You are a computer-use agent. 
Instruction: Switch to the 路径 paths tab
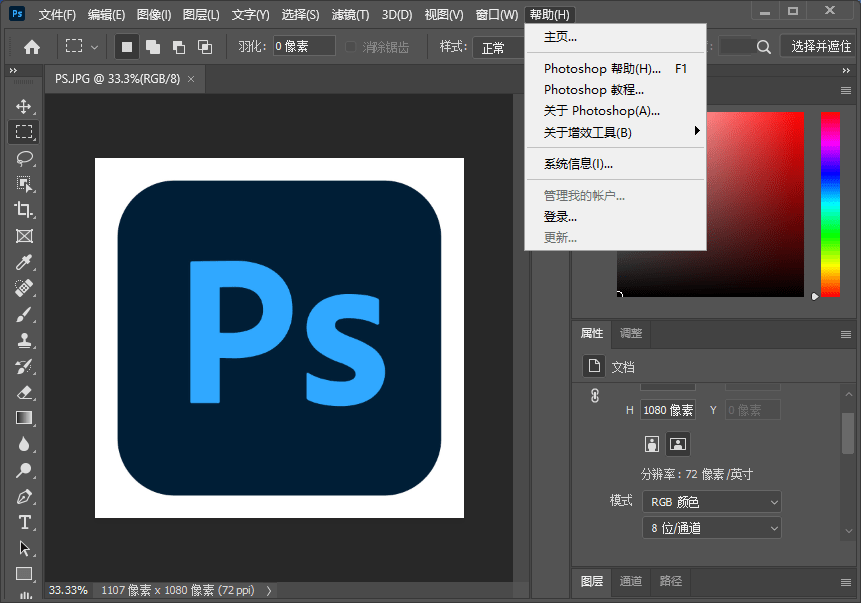pos(670,580)
